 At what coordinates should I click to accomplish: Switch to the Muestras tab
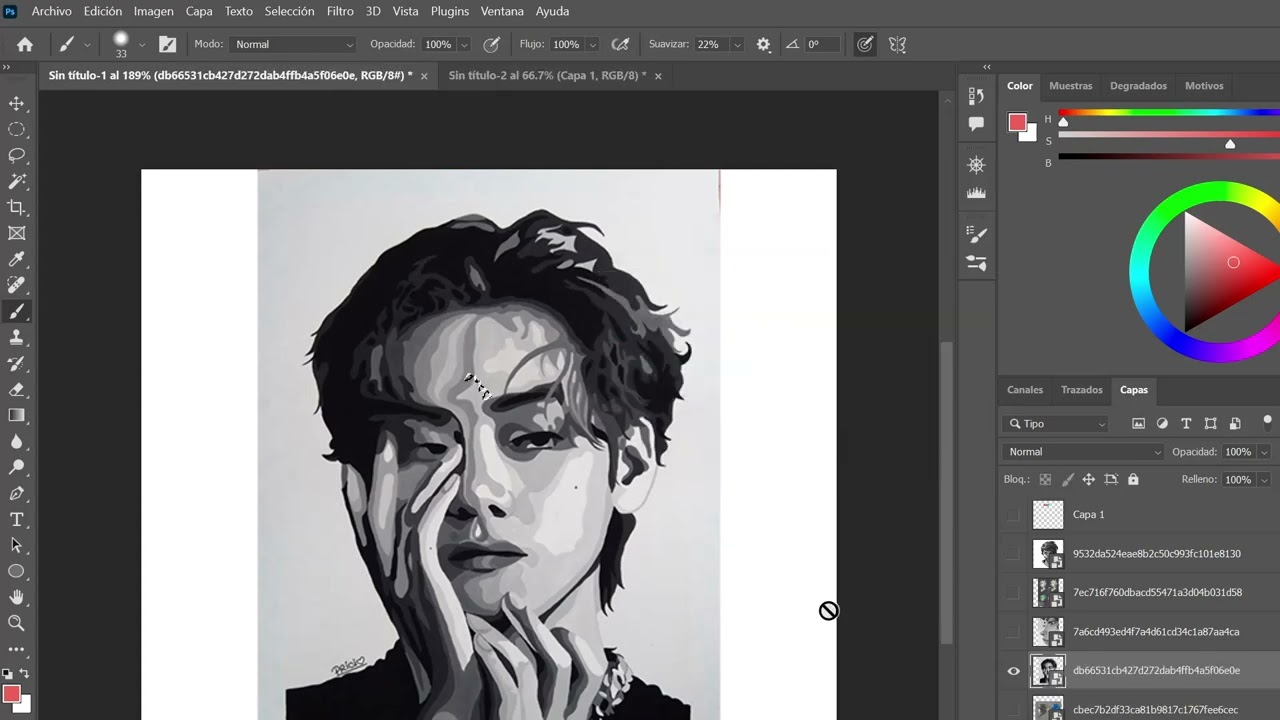(1071, 86)
